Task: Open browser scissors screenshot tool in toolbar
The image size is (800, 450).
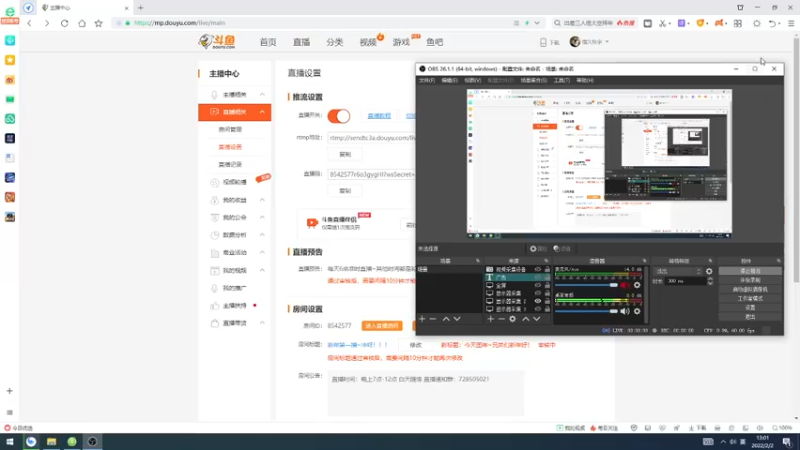Action: coord(662,23)
